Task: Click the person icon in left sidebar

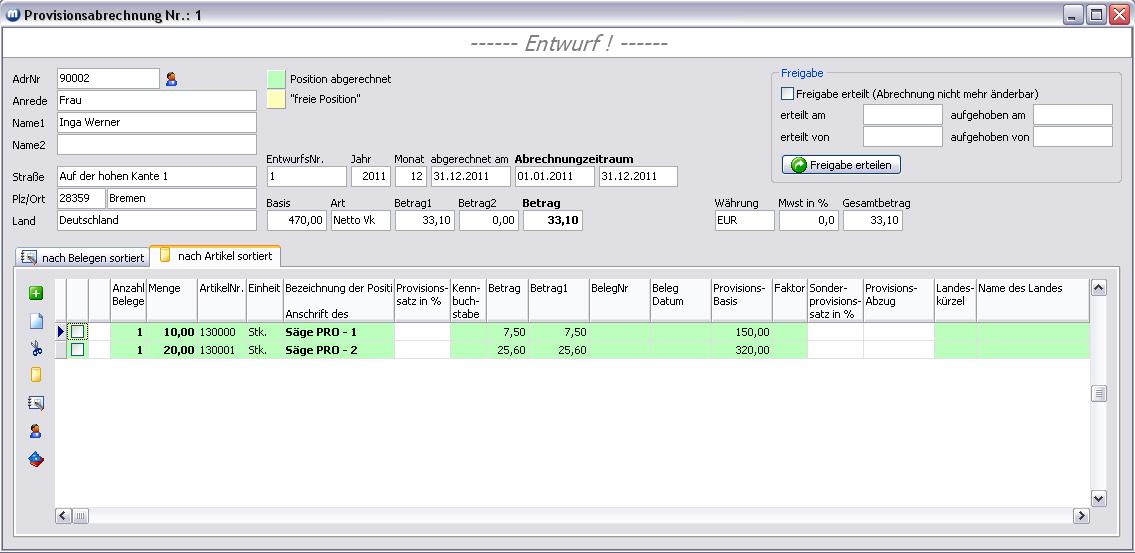Action: tap(36, 431)
